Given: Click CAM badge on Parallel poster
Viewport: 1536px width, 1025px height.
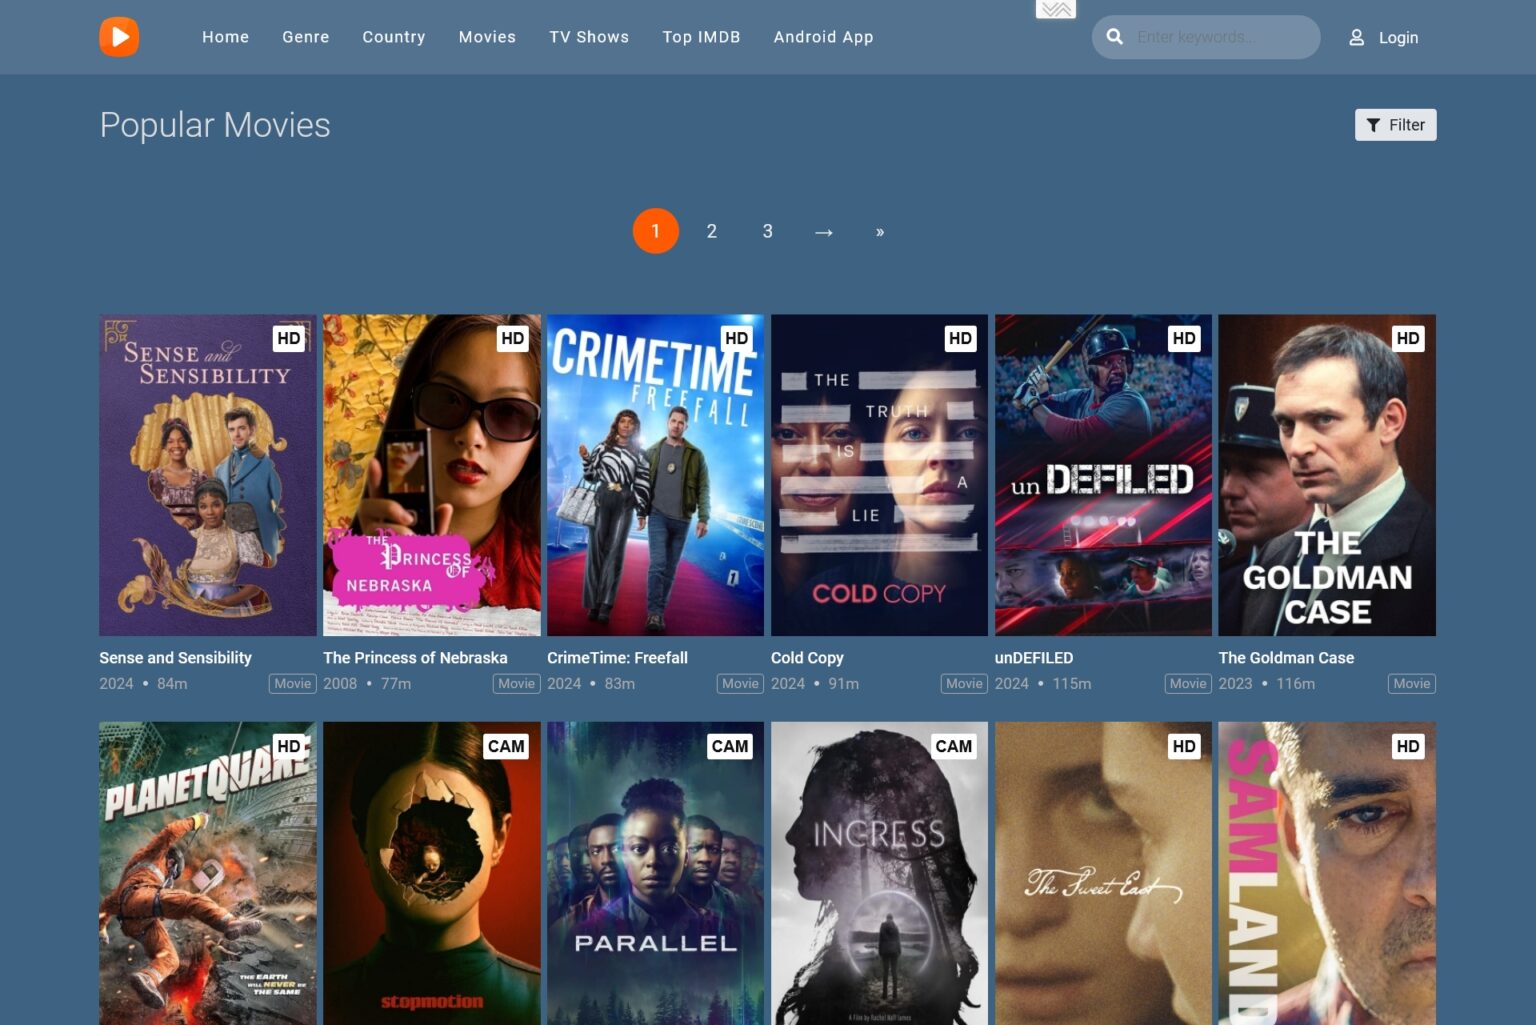Looking at the screenshot, I should click(x=730, y=746).
